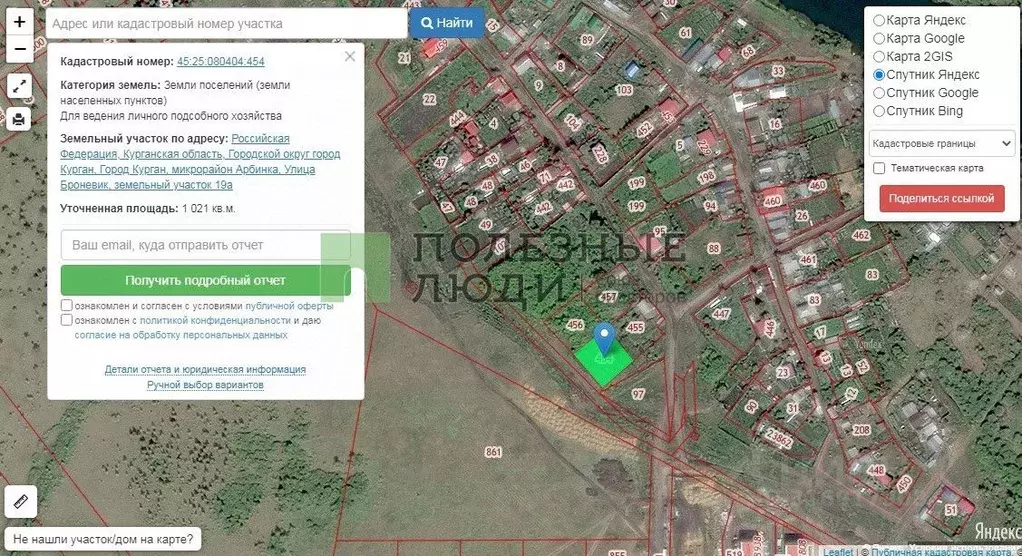Open the parcel address link
This screenshot has height=556, width=1022.
click(x=200, y=162)
